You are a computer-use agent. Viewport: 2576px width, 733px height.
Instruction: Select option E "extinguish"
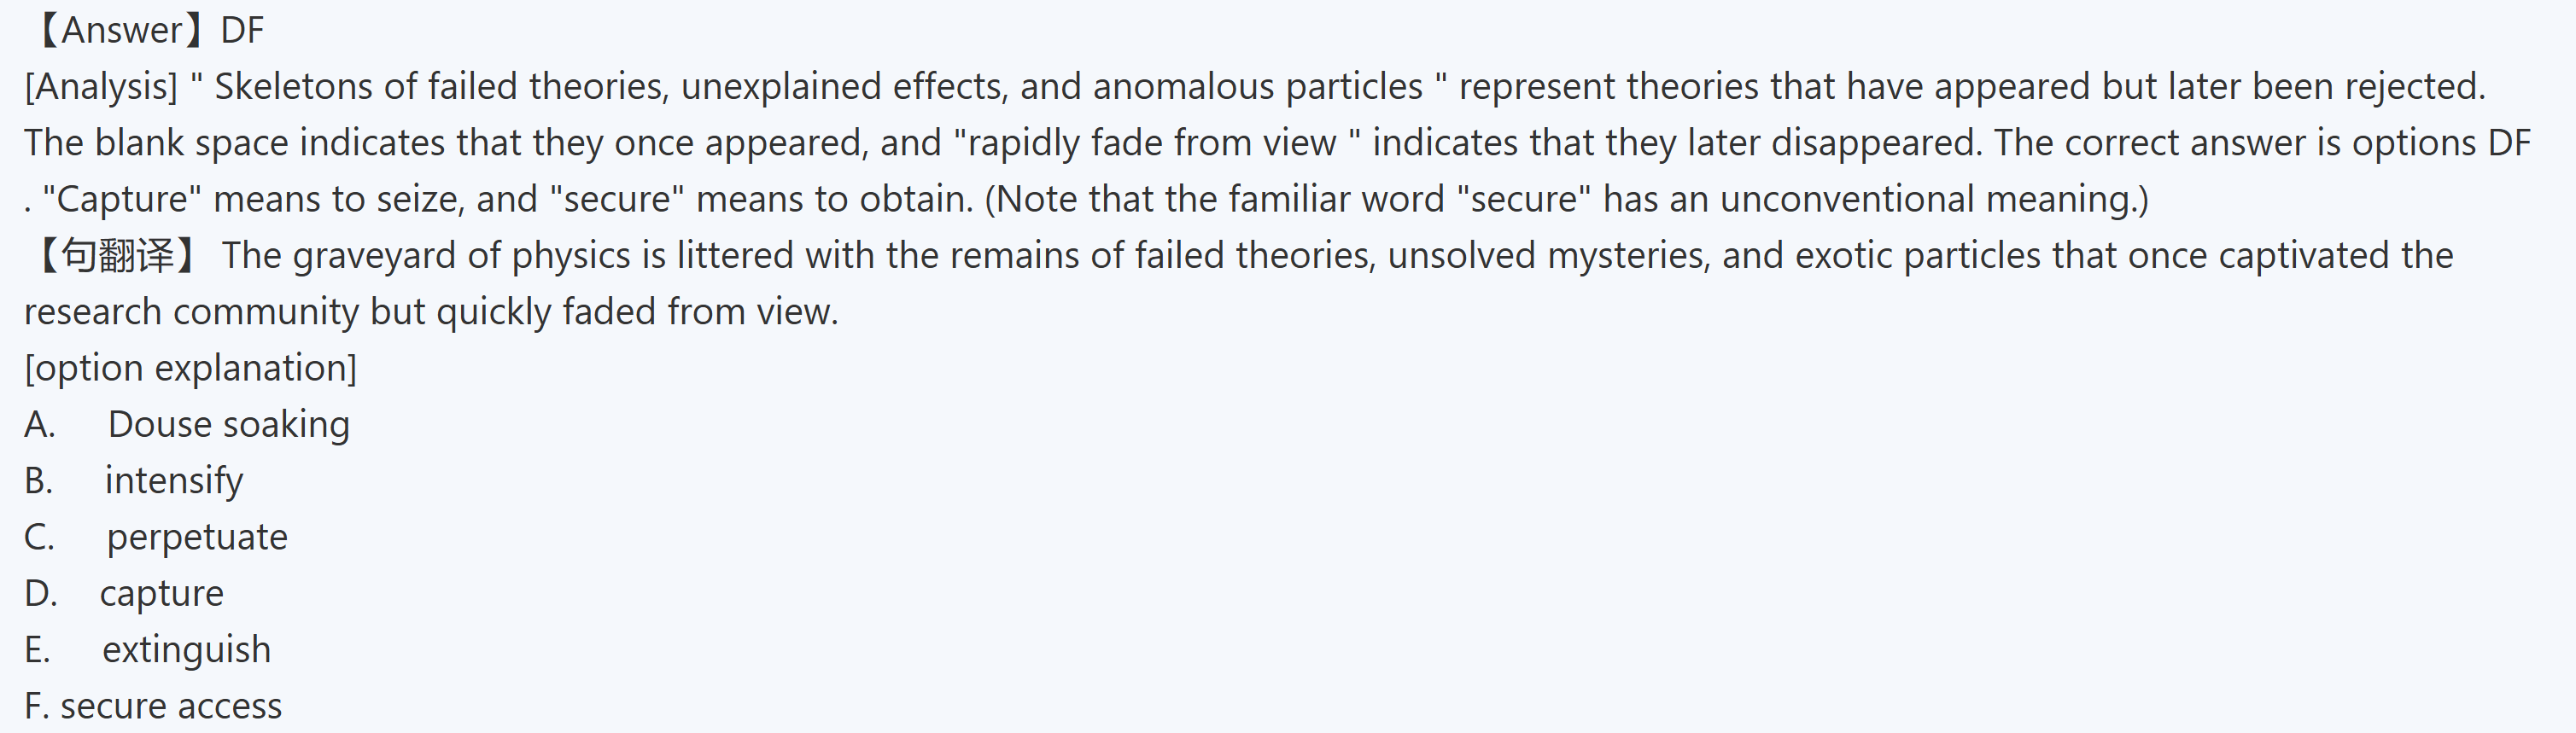186,650
